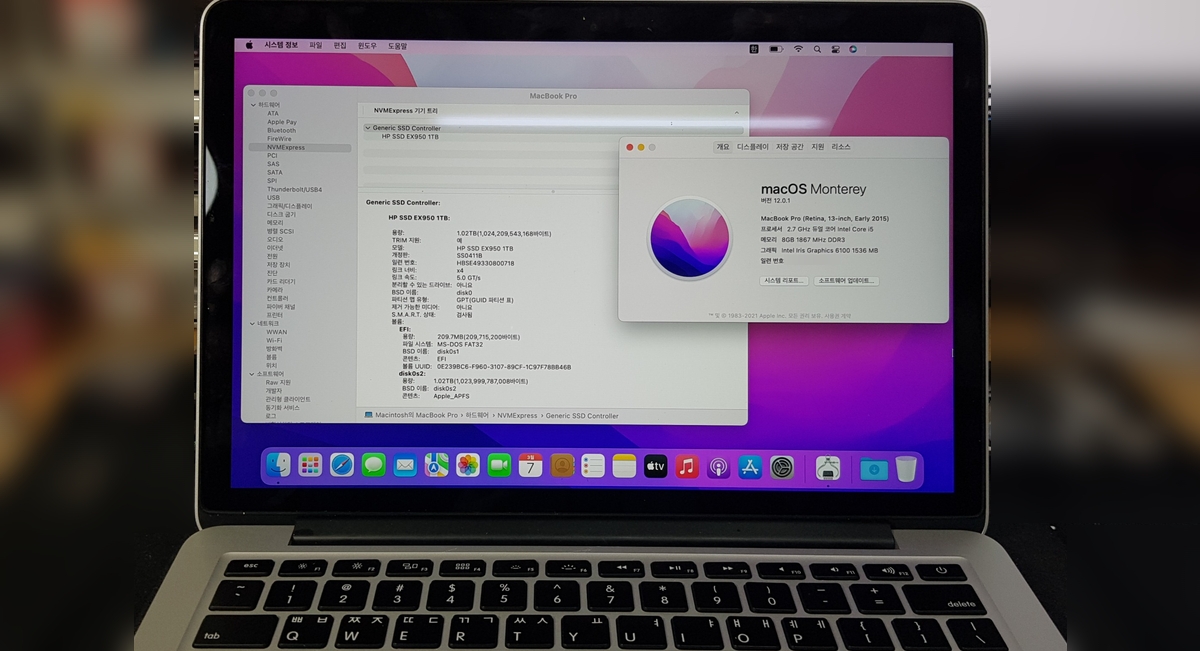Open the 윈도우 menu
Viewport: 1200px width, 651px height.
coord(367,45)
